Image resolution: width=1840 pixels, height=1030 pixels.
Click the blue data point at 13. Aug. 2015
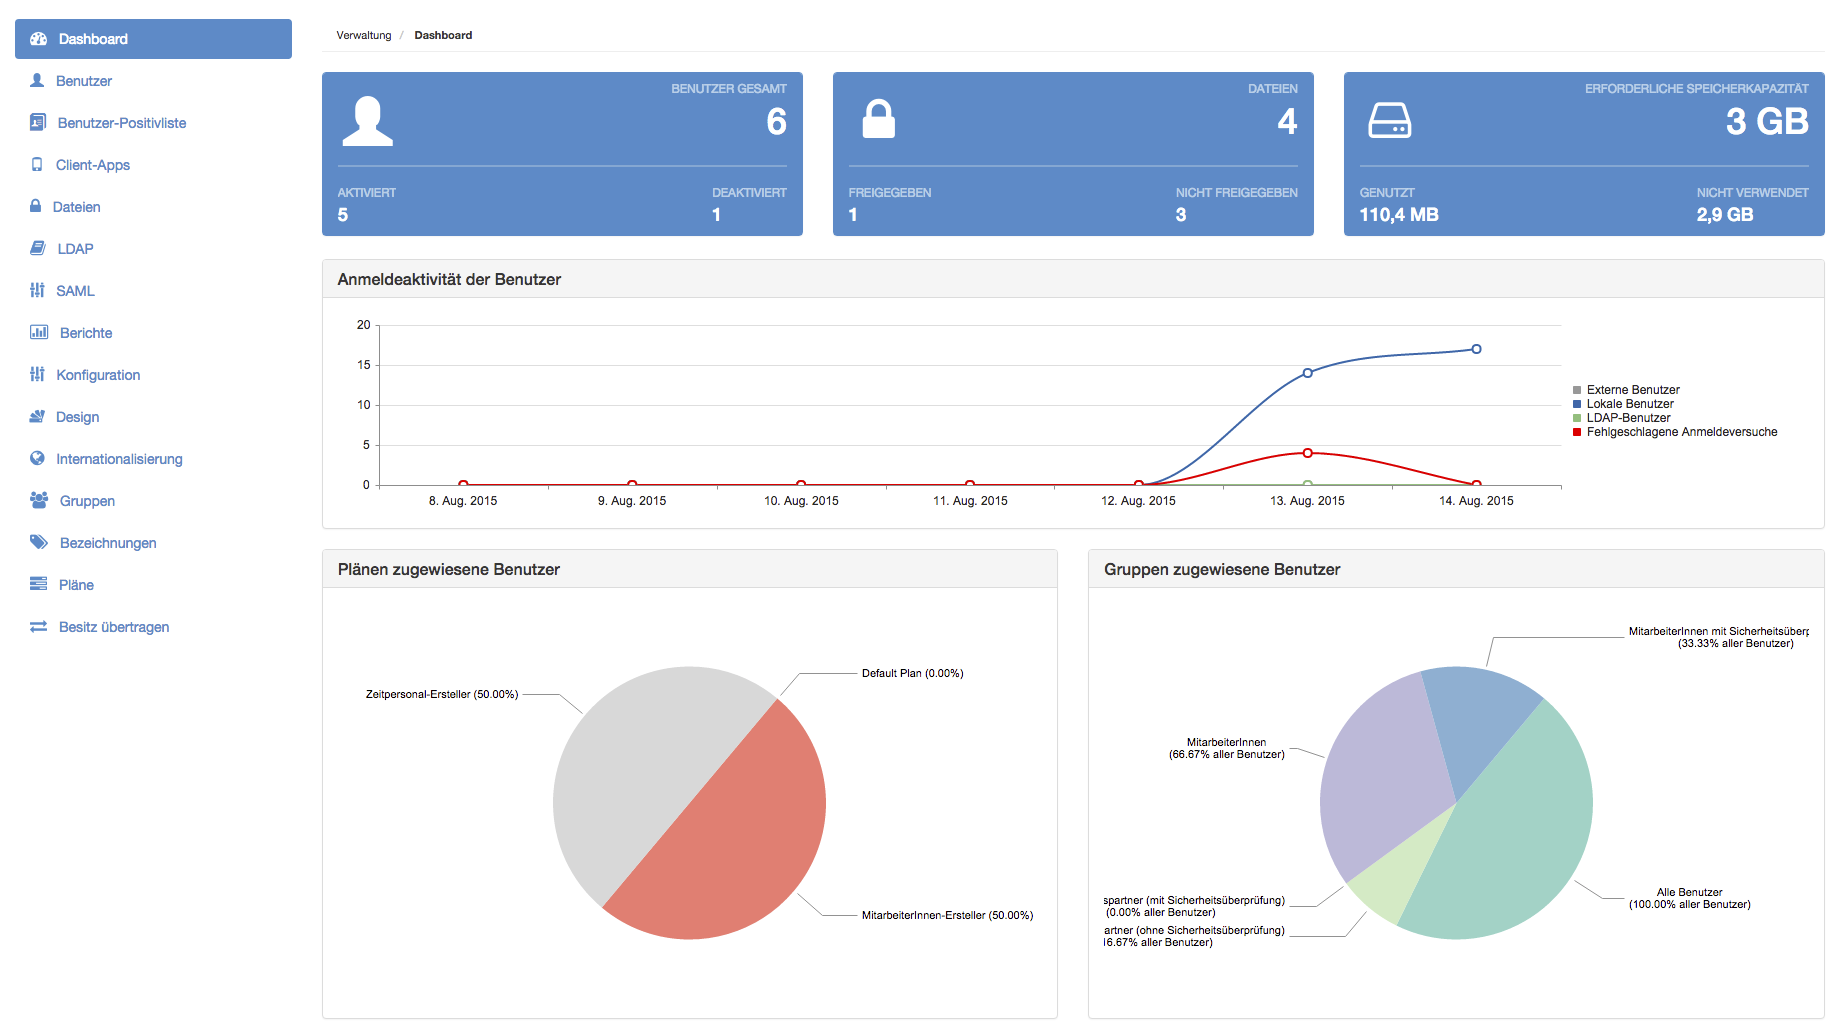1307,373
